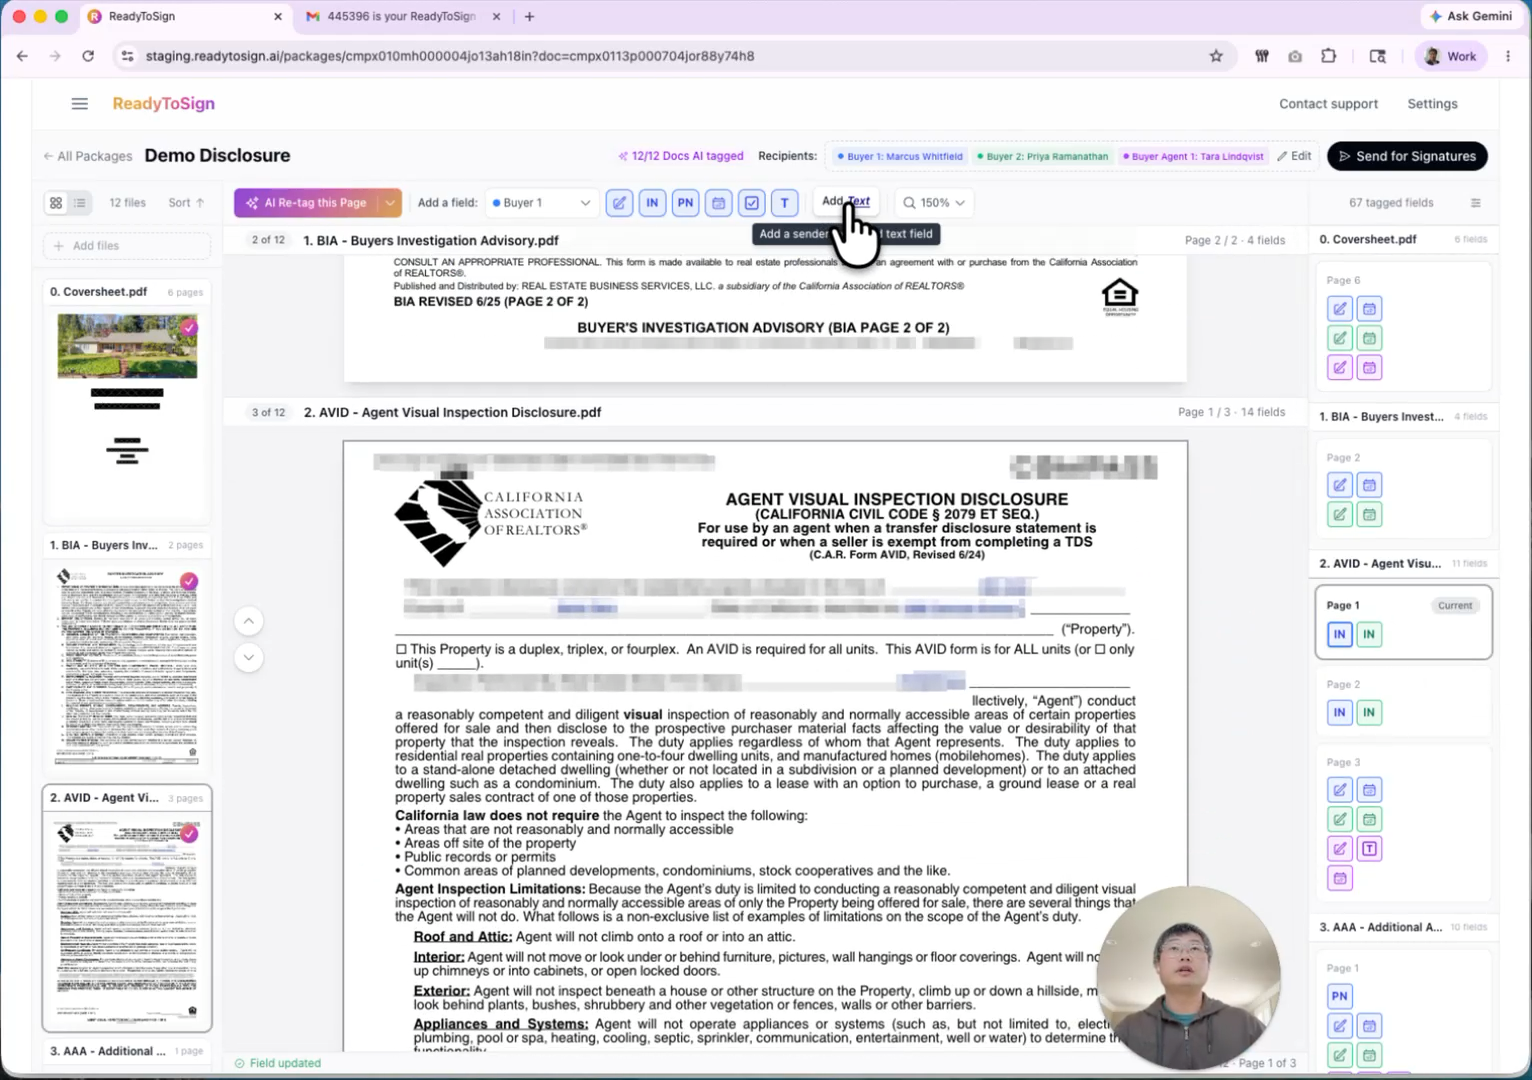Open Contact support link
Screen dimensions: 1532x1080
(x=1328, y=104)
